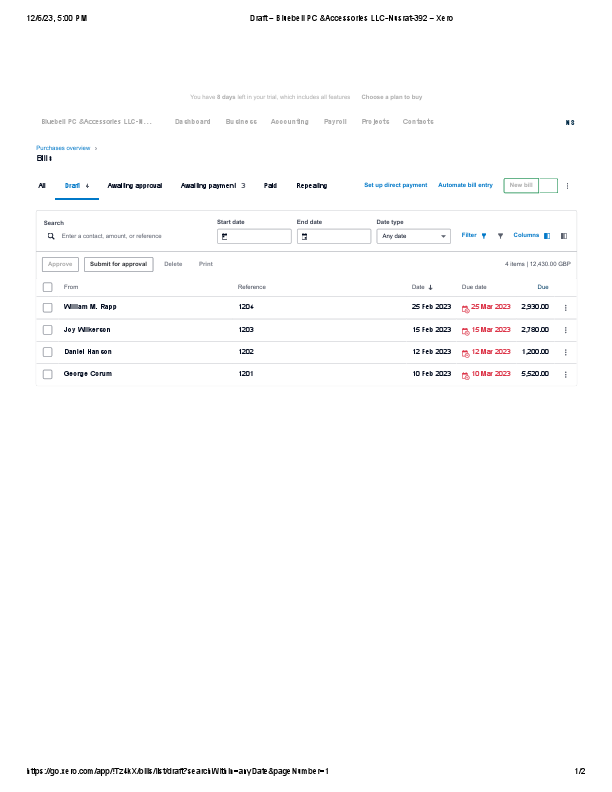This screenshot has height=792, width=612.
Task: Tick the select-all bills checkbox in header
Action: [47, 287]
